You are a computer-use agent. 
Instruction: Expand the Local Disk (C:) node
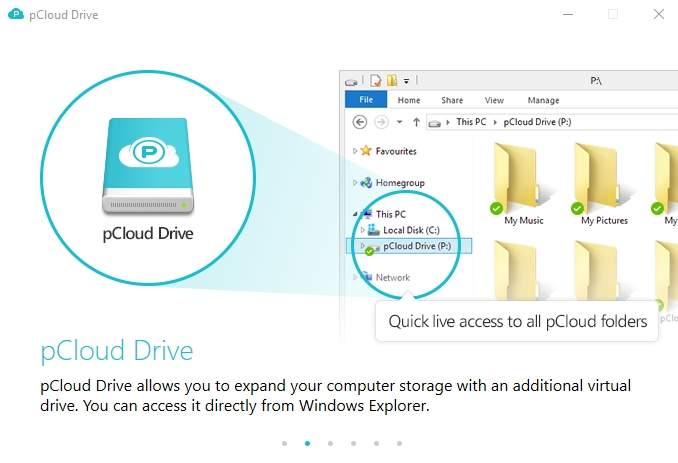[x=362, y=230]
